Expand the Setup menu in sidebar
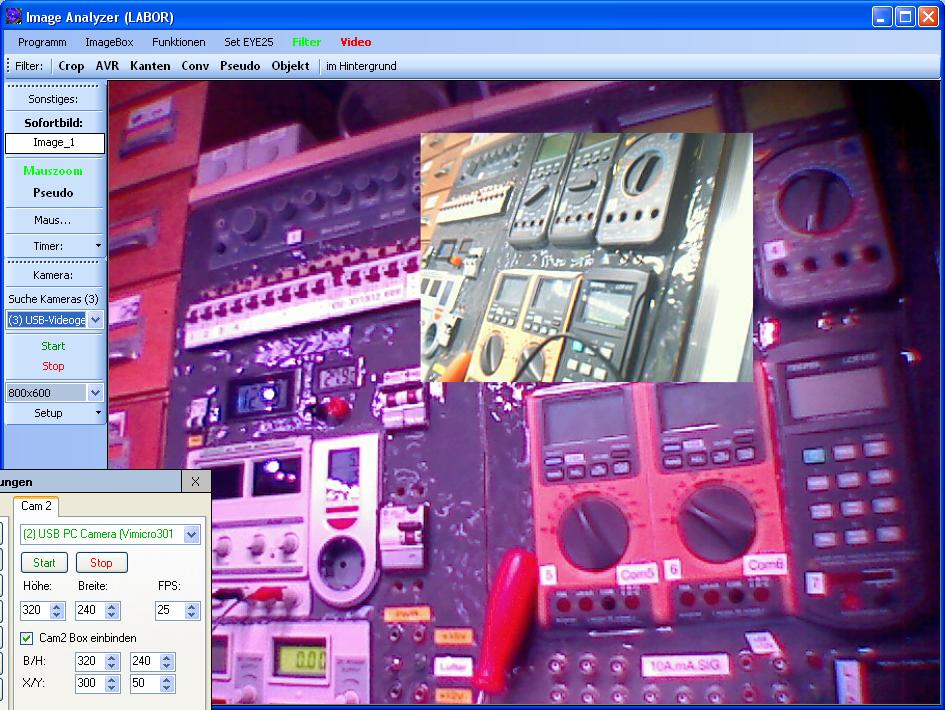Viewport: 945px width, 710px height. (97, 413)
